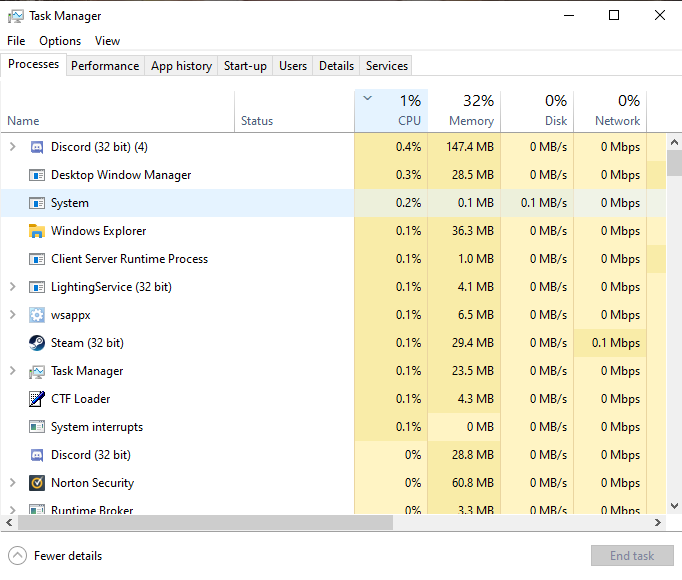Click the 0.1 Mbps network cell
The image size is (682, 580).
click(610, 343)
